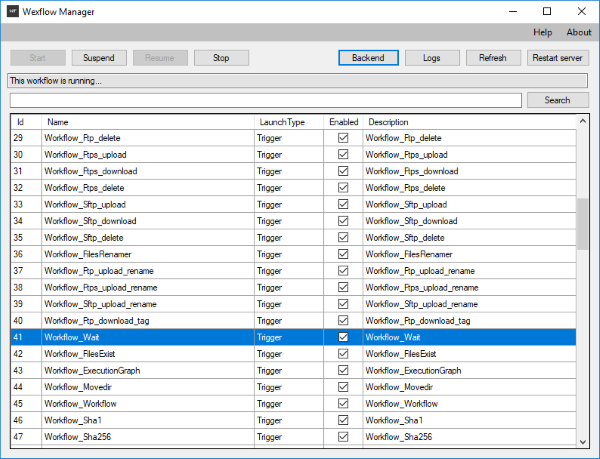
Task: Toggle Enabled checkbox for Workflow_Sha256
Action: [x=343, y=437]
